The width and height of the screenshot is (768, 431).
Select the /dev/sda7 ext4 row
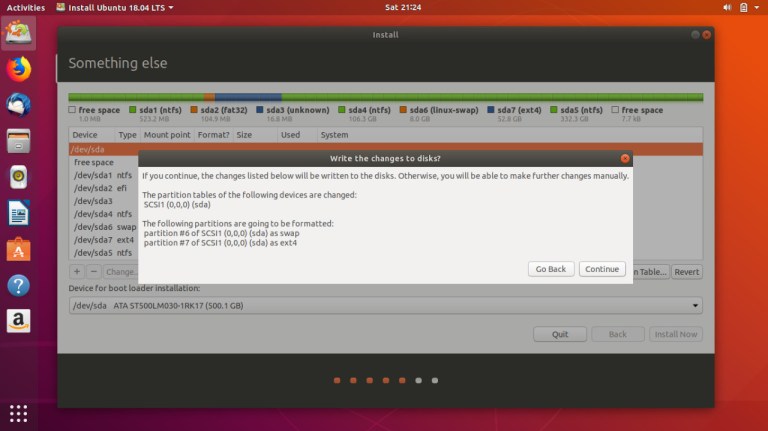(104, 240)
